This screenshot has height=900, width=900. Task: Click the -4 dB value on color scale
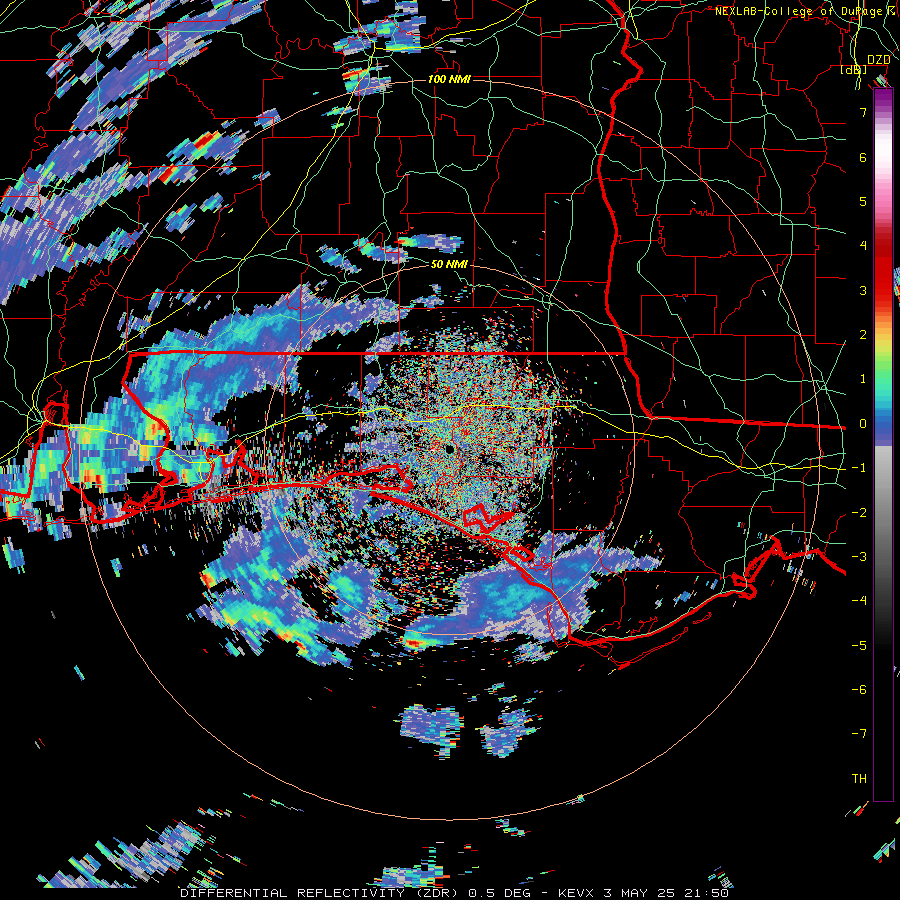point(859,601)
